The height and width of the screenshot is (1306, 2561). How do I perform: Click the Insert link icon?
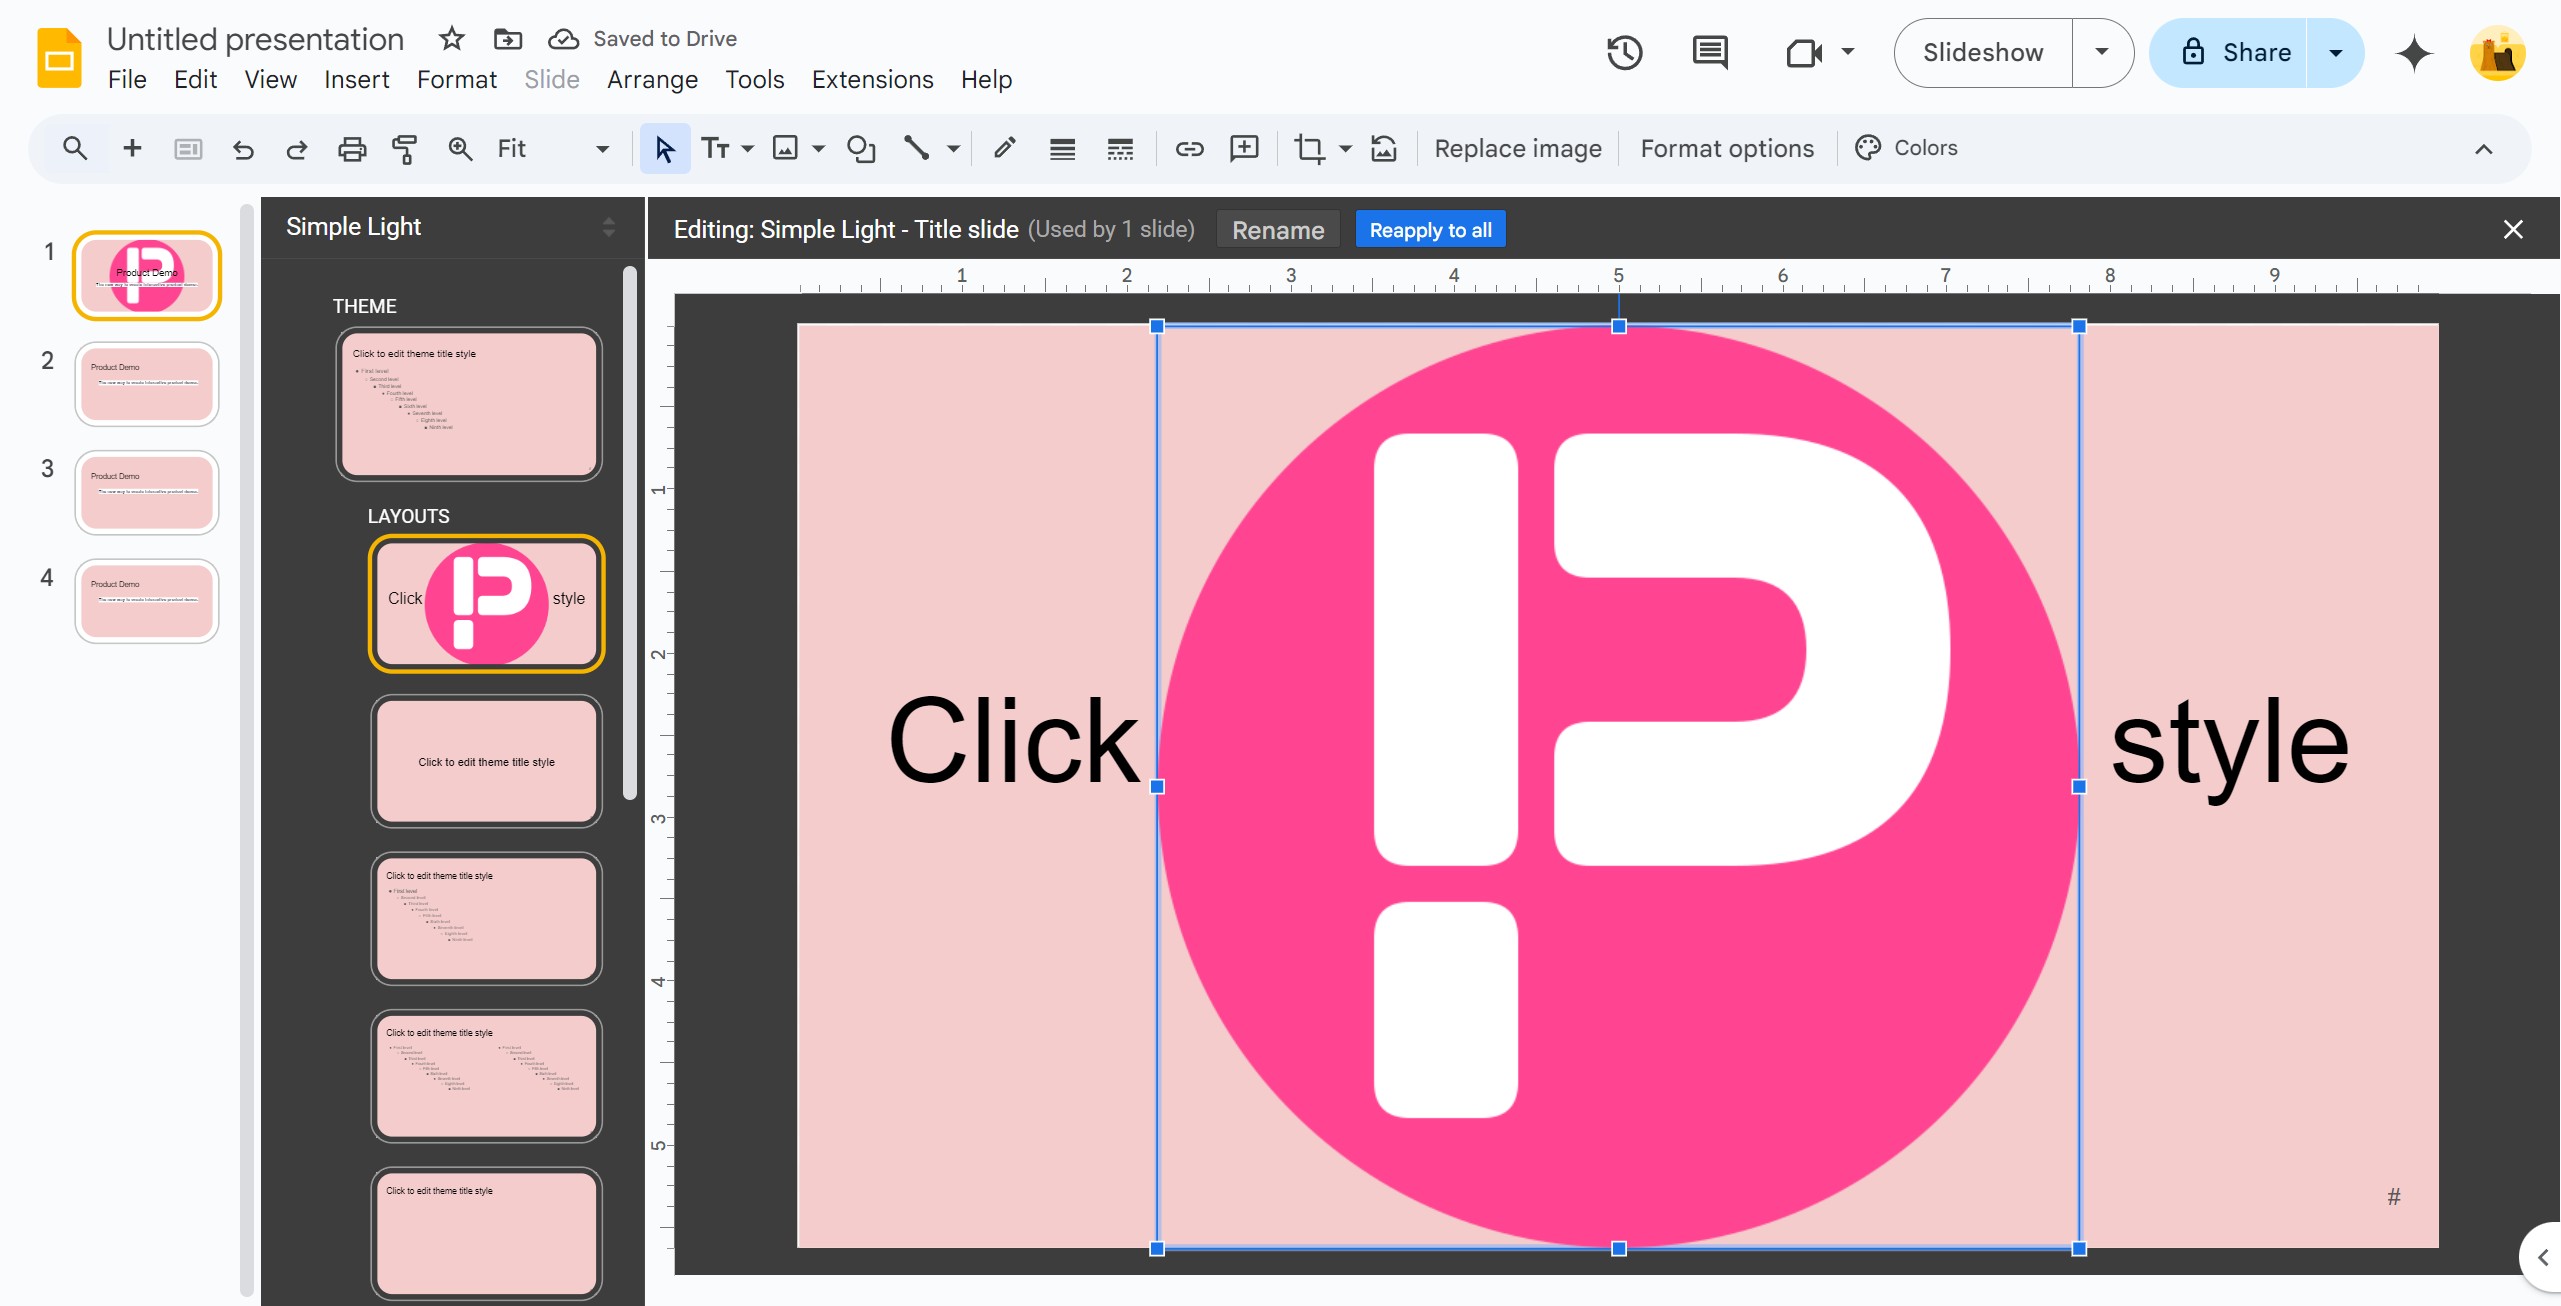[x=1189, y=149]
